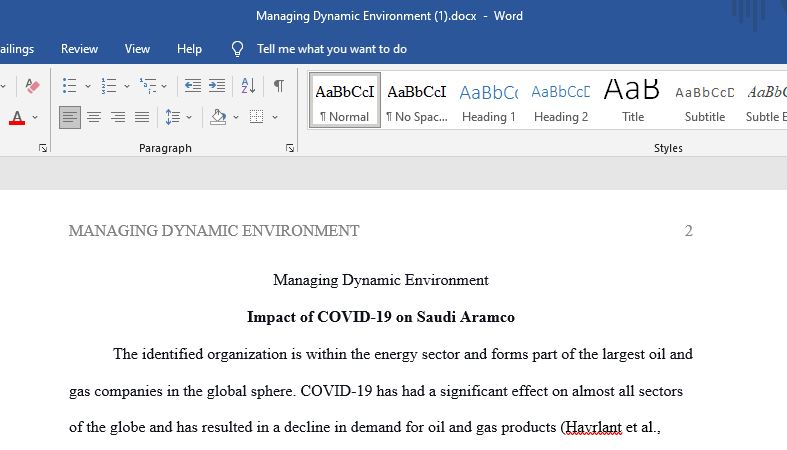
Task: Toggle Center paragraph alignment
Action: (94, 117)
